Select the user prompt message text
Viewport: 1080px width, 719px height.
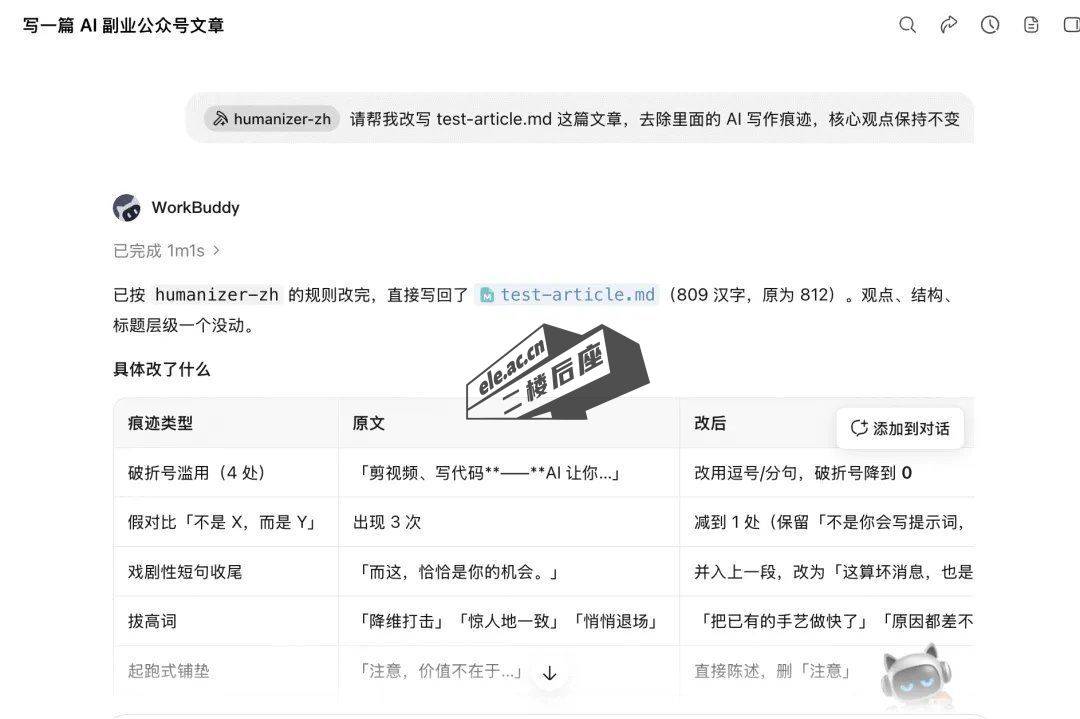(x=654, y=119)
